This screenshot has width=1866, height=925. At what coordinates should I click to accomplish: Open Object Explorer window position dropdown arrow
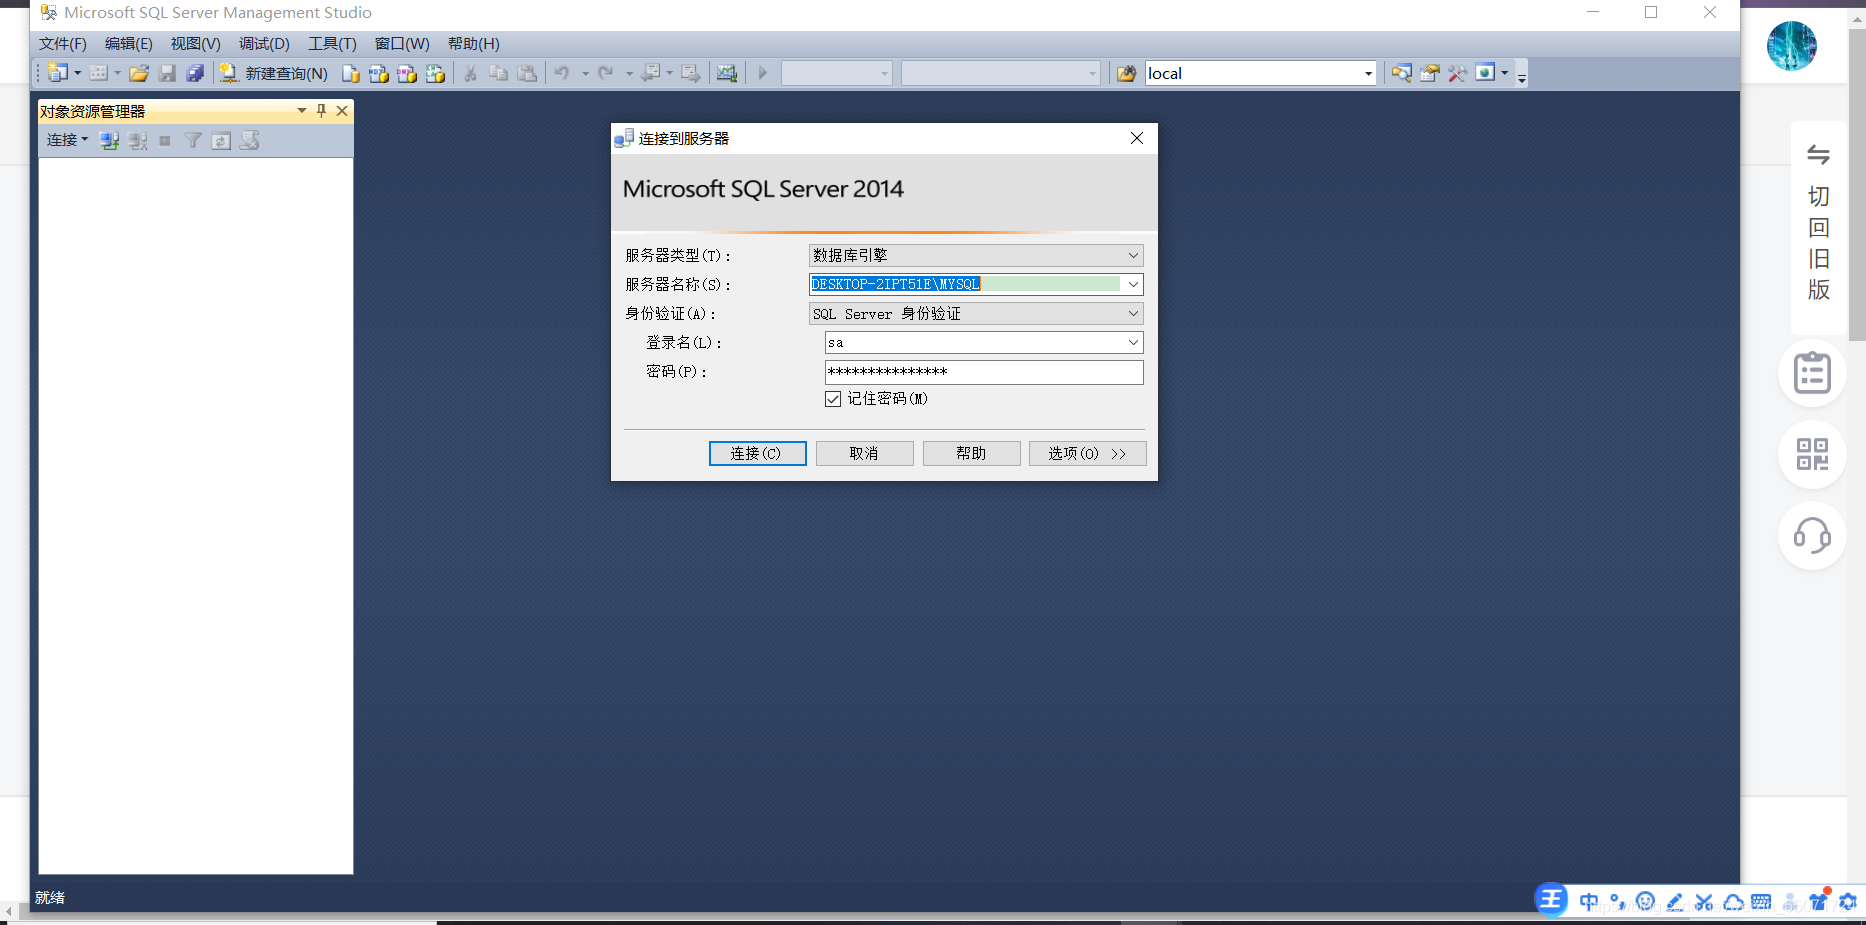pyautogui.click(x=302, y=111)
